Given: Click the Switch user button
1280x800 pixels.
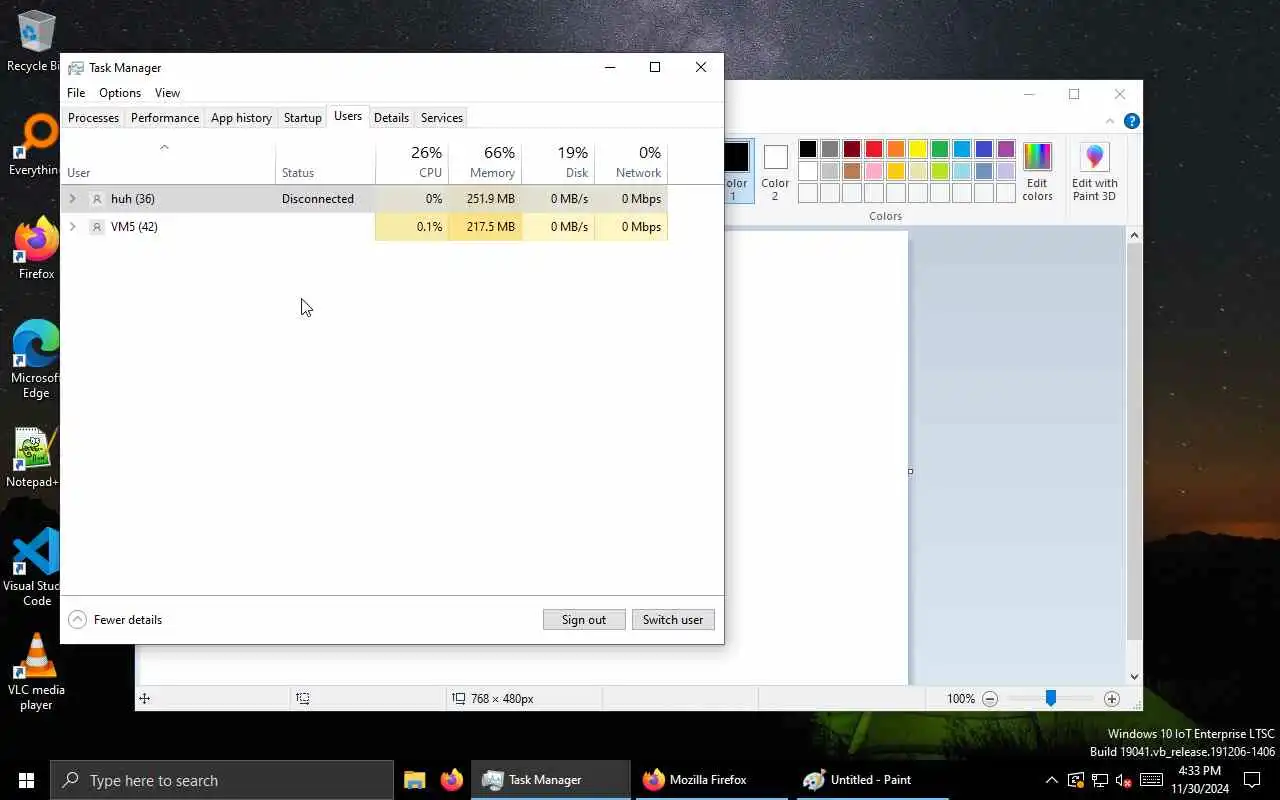Looking at the screenshot, I should tap(673, 620).
